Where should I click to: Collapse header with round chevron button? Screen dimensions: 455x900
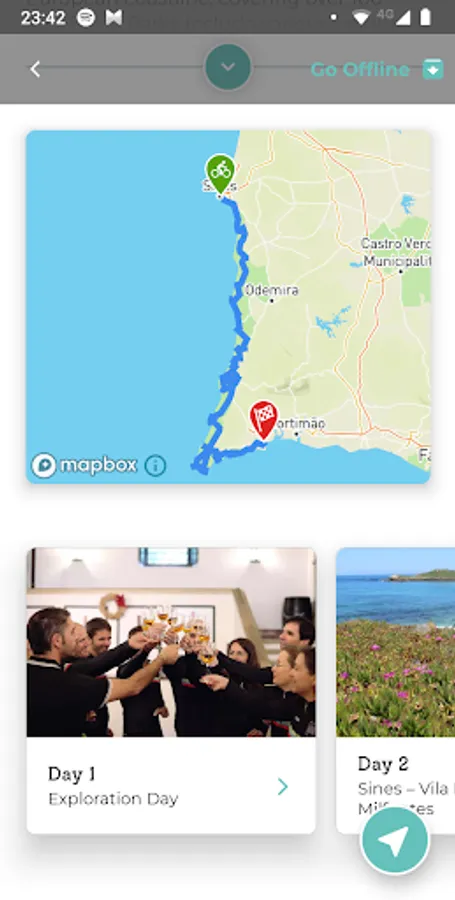click(x=228, y=67)
